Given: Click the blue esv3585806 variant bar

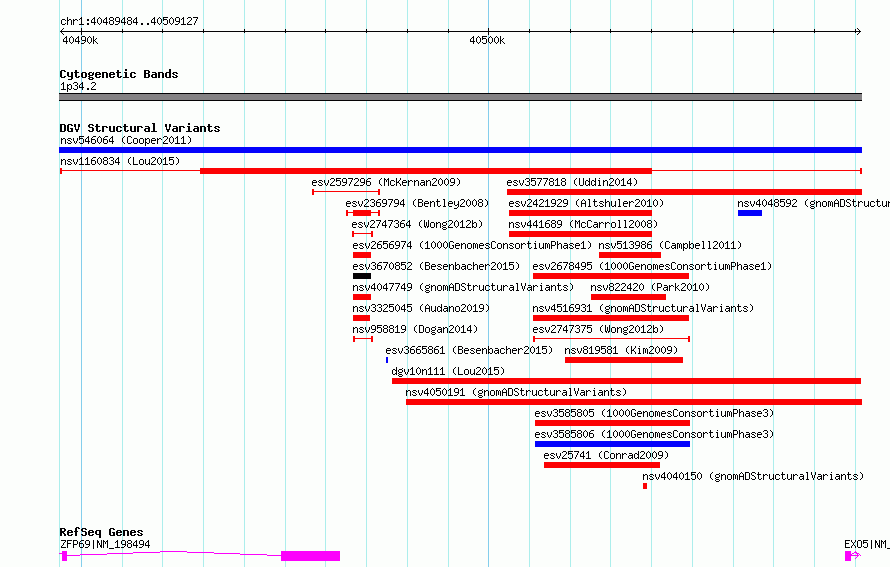Looking at the screenshot, I should pos(612,444).
